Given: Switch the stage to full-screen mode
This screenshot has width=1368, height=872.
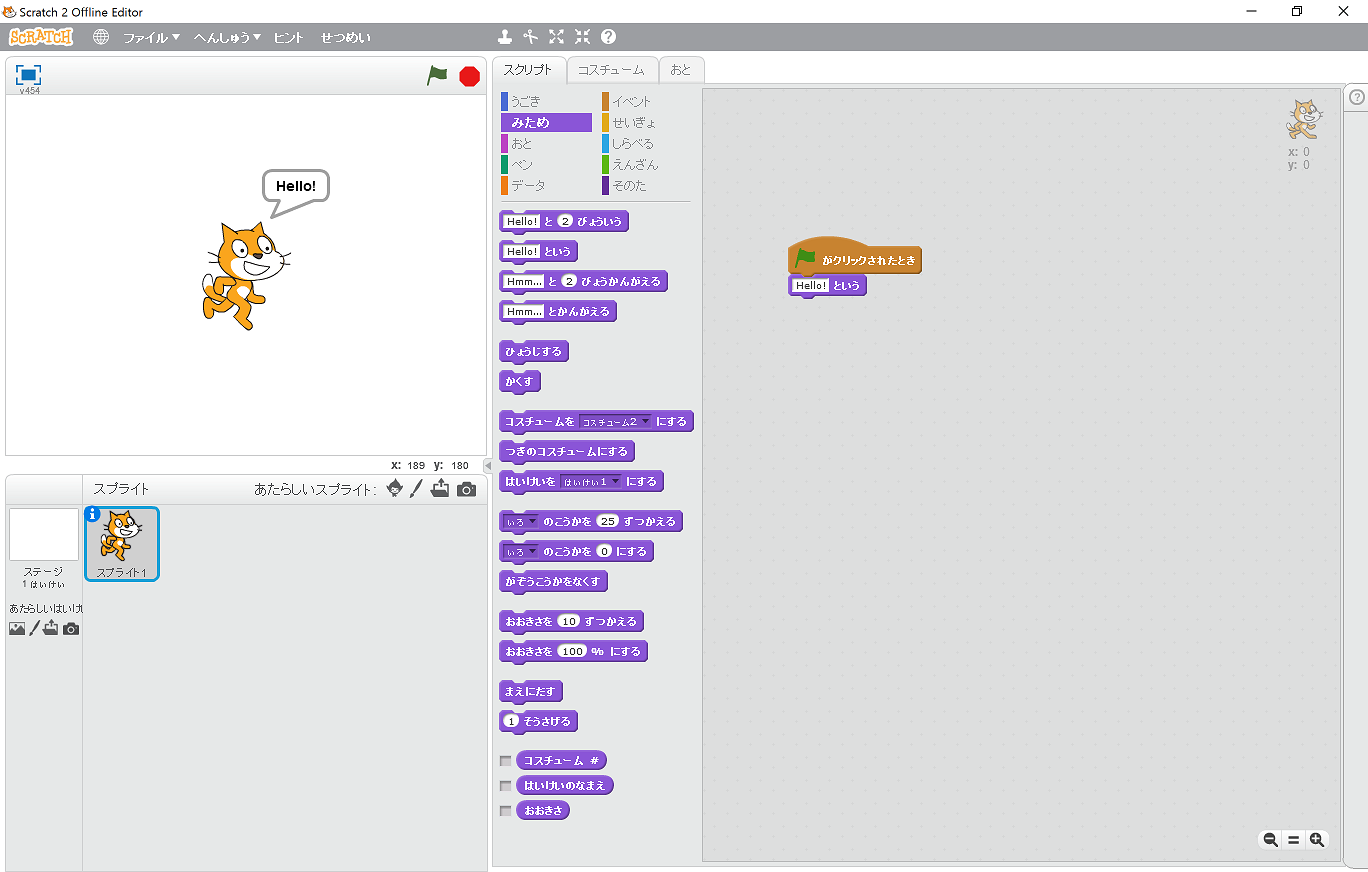Looking at the screenshot, I should 29,75.
